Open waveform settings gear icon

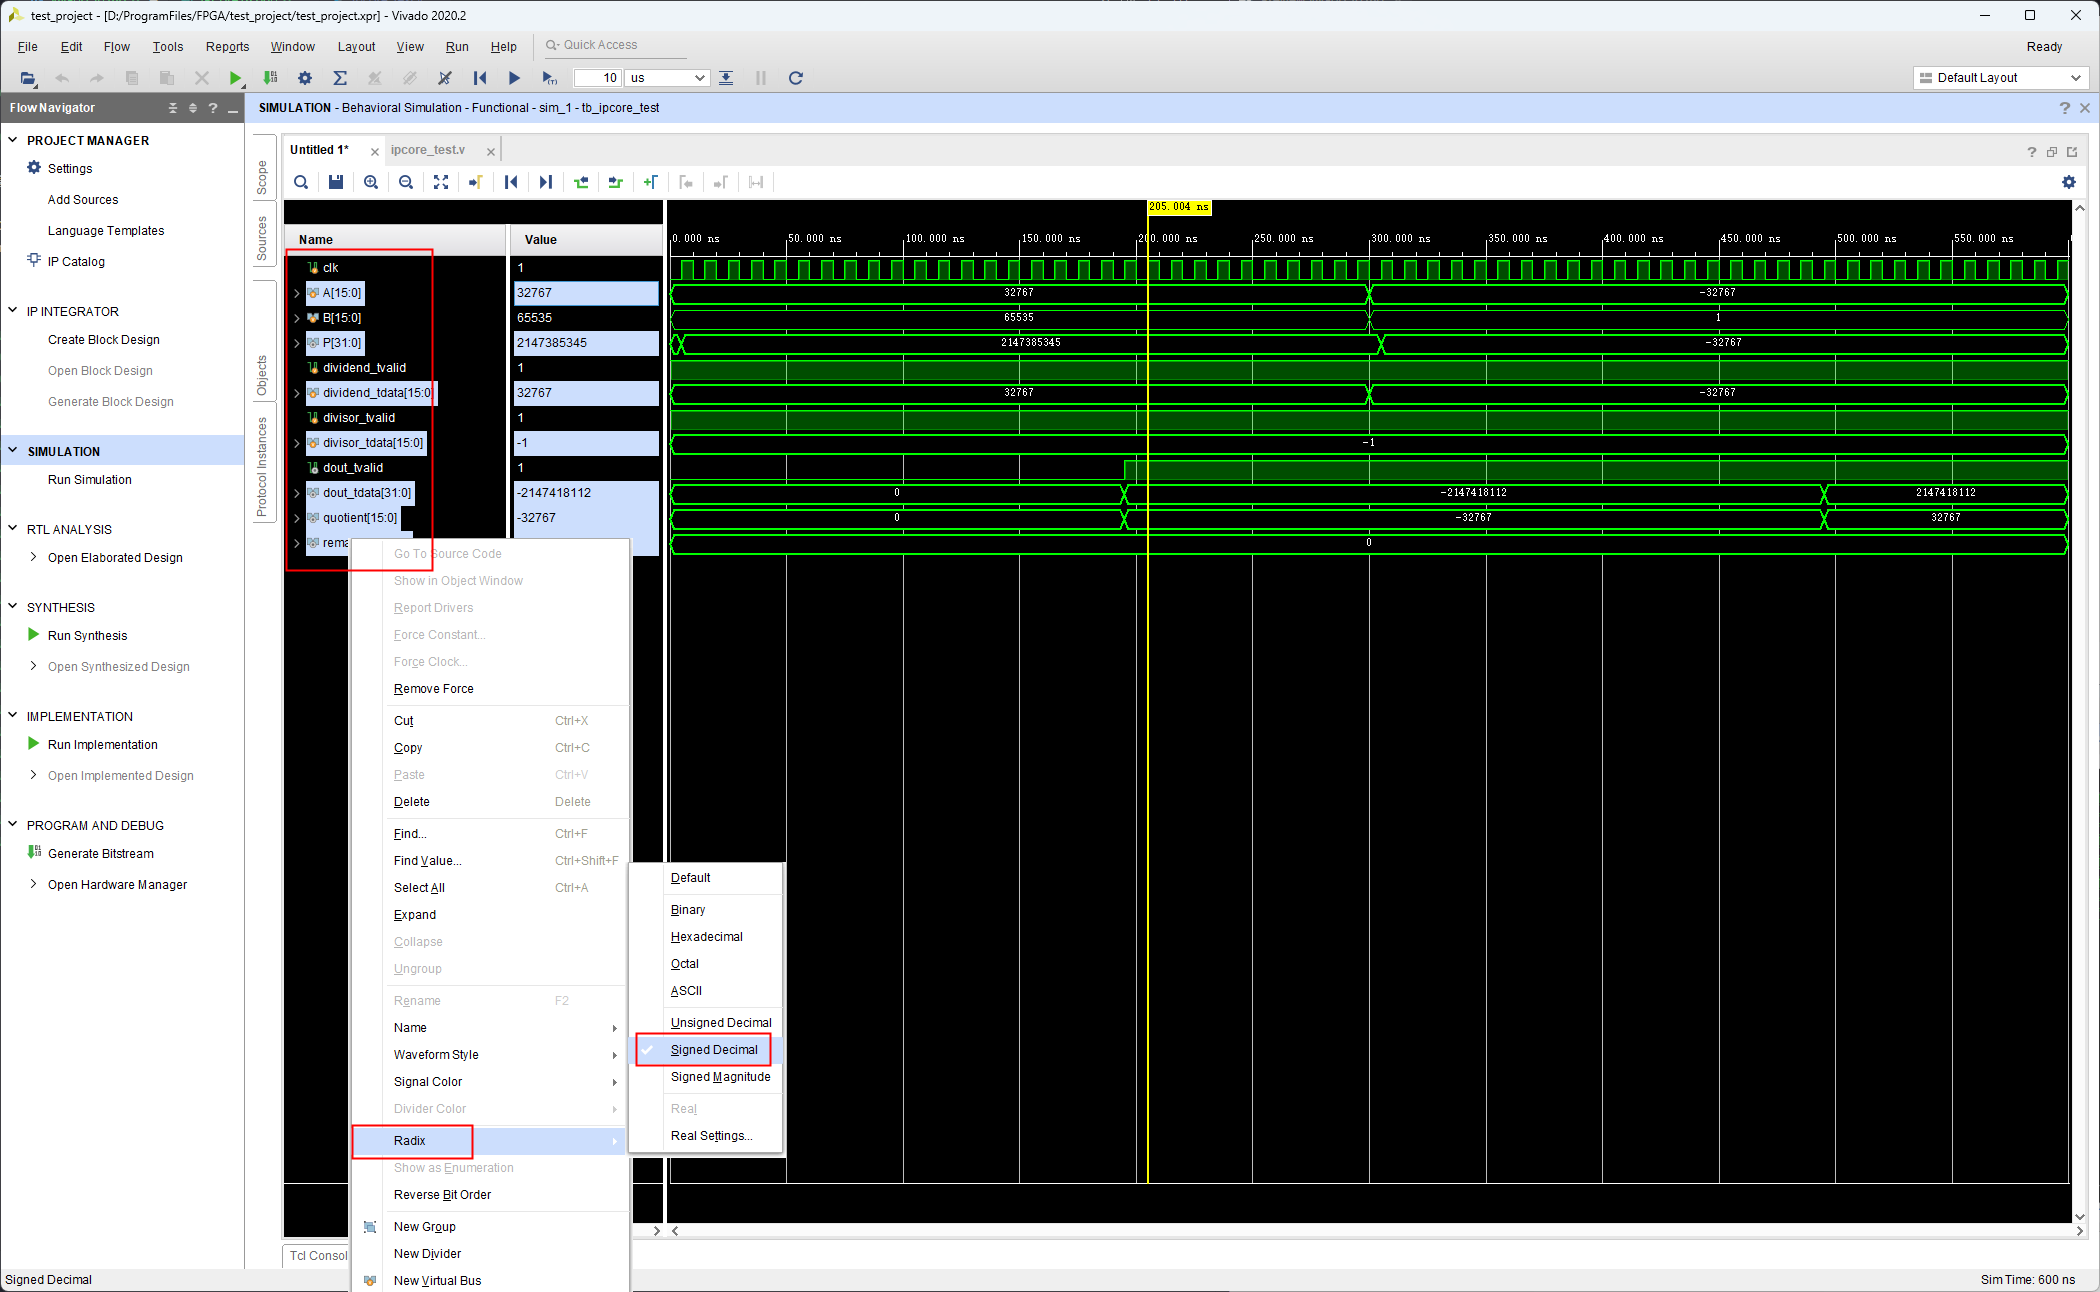click(x=2069, y=182)
